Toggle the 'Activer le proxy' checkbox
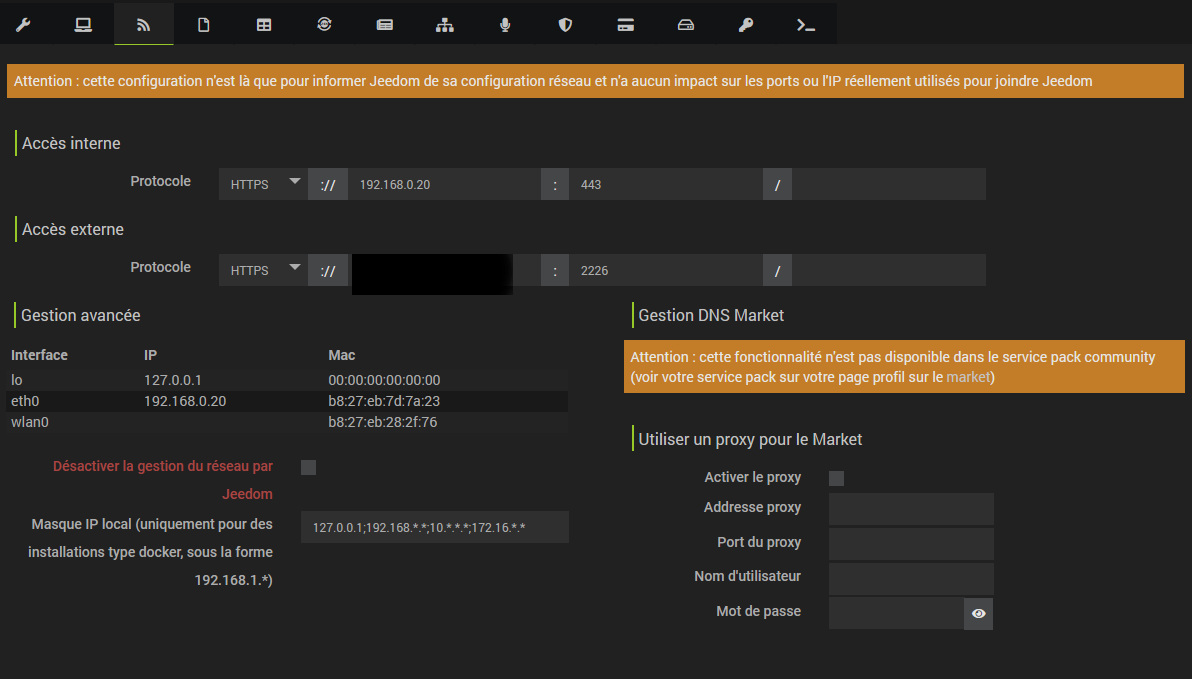This screenshot has width=1192, height=679. coord(836,478)
